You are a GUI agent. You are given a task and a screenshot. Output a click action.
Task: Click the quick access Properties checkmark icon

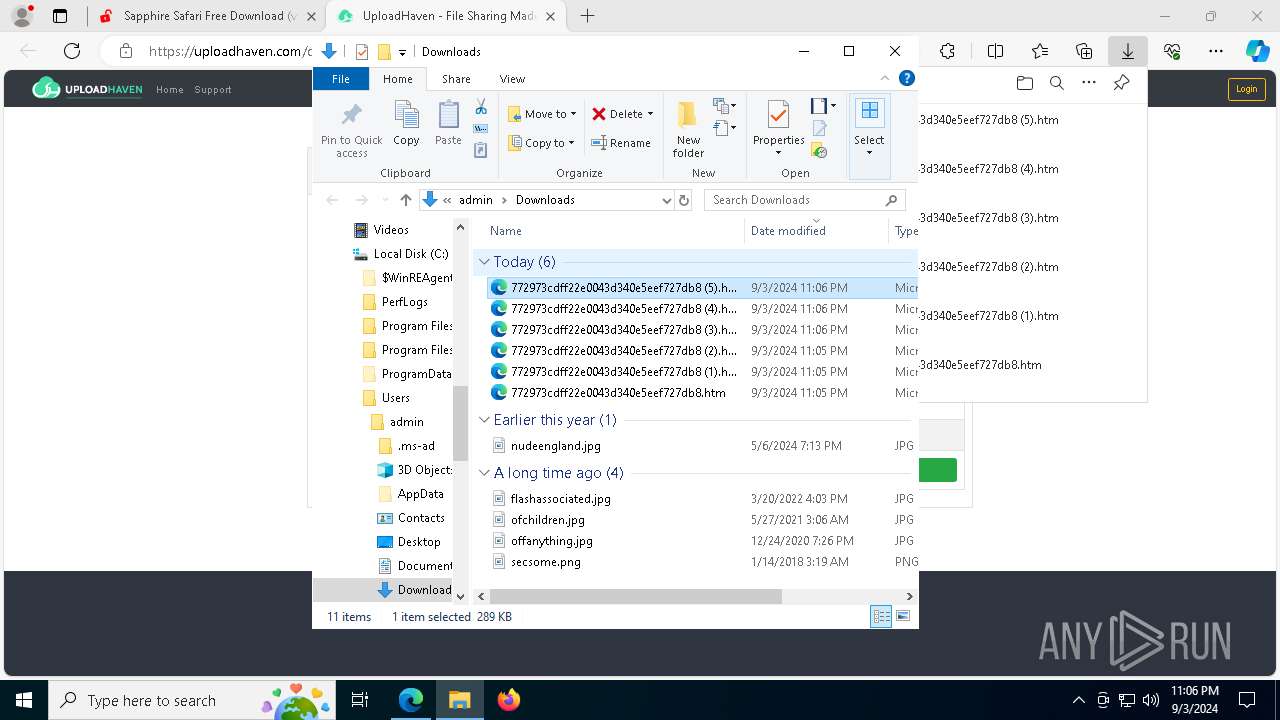tap(362, 52)
